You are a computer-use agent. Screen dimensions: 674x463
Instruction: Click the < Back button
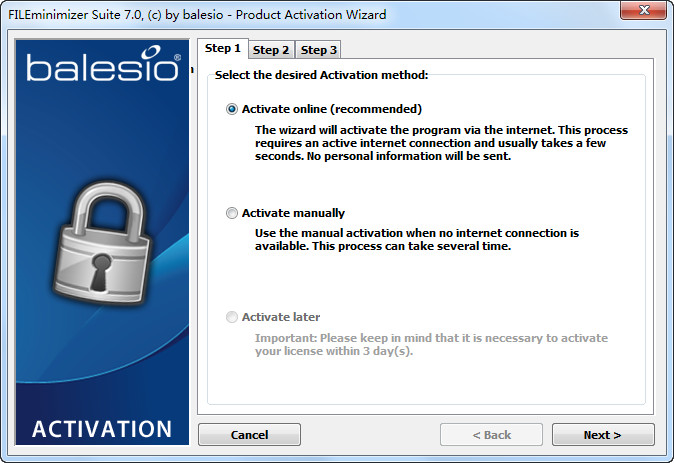coord(491,435)
